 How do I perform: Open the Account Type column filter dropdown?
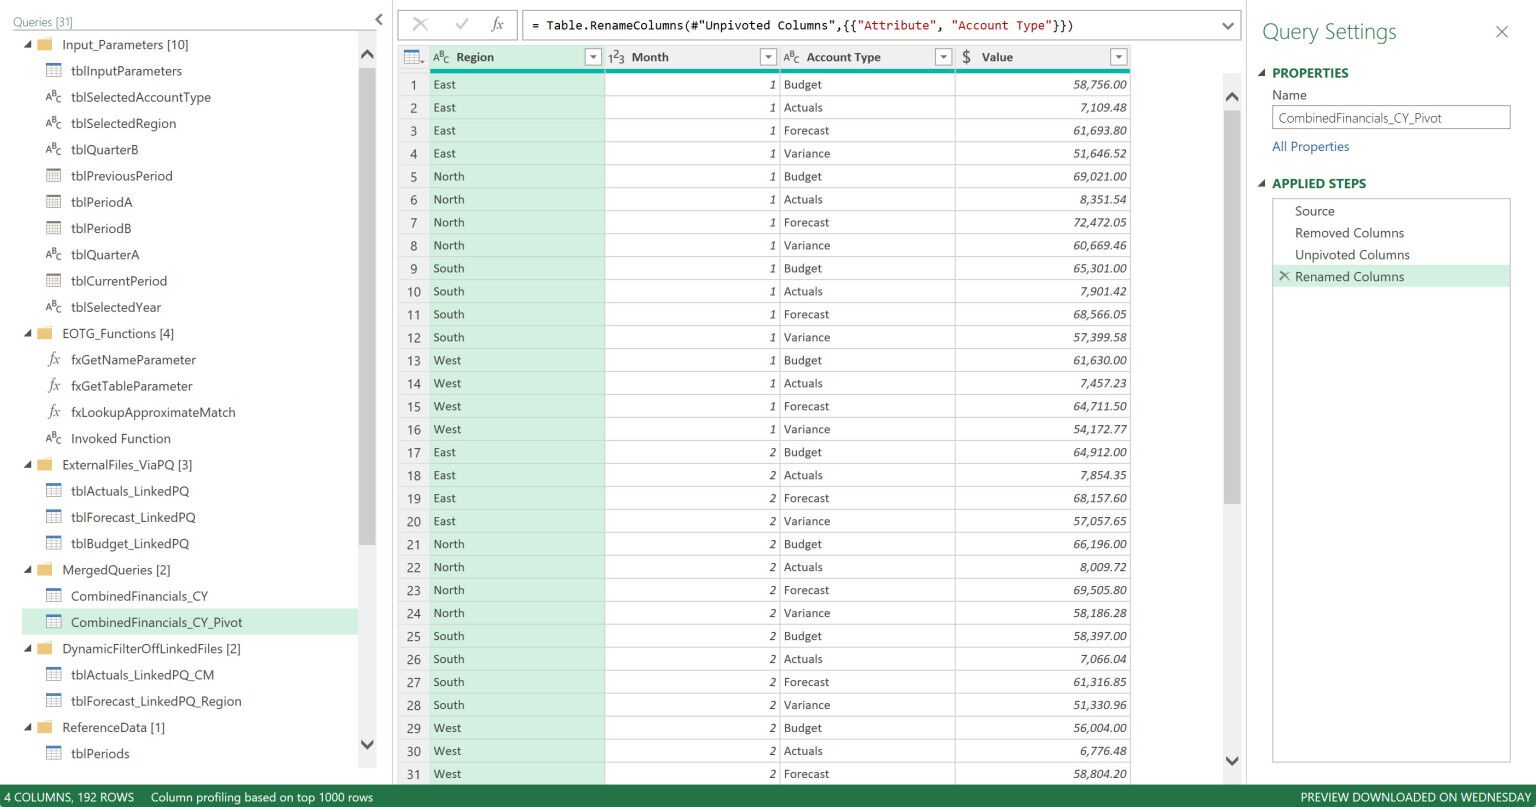941,57
